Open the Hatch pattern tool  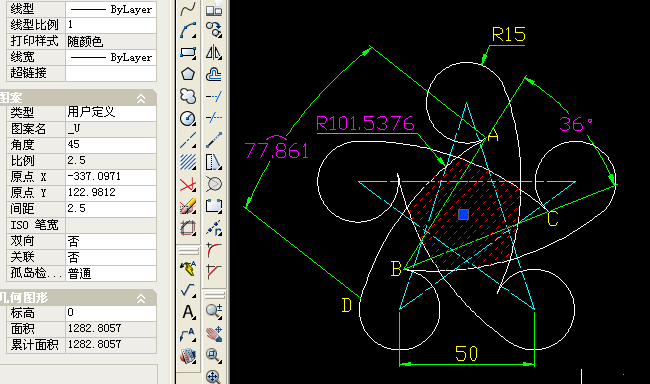tap(188, 162)
